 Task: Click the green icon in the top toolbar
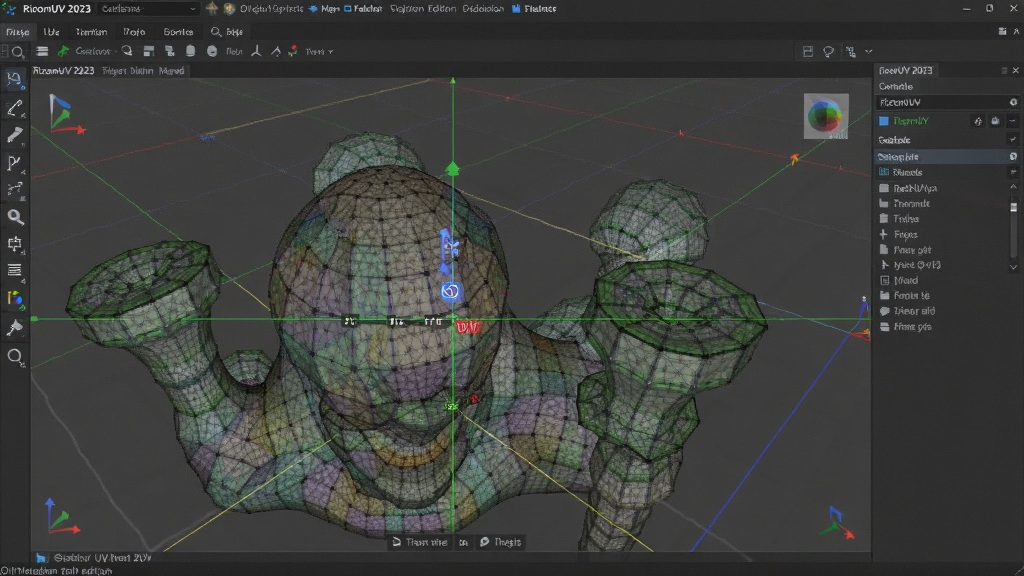[x=63, y=51]
